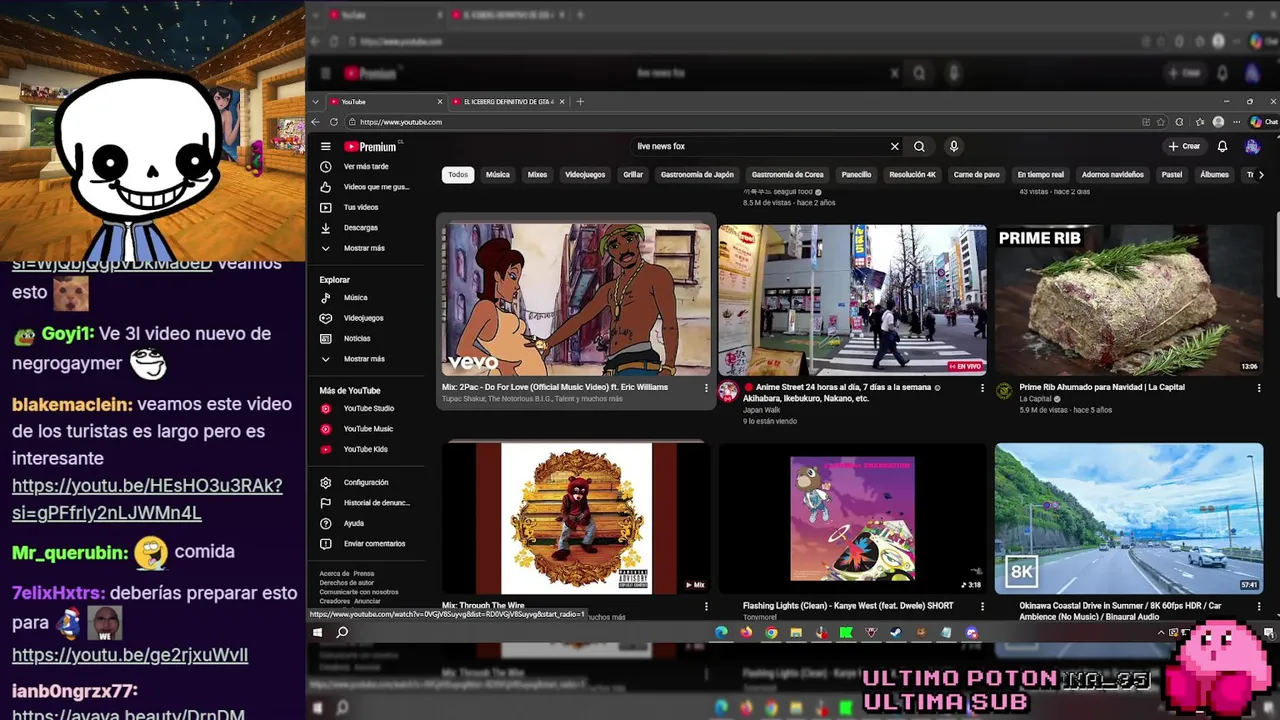
Task: Select the Resolución 4K chip
Action: 913,175
